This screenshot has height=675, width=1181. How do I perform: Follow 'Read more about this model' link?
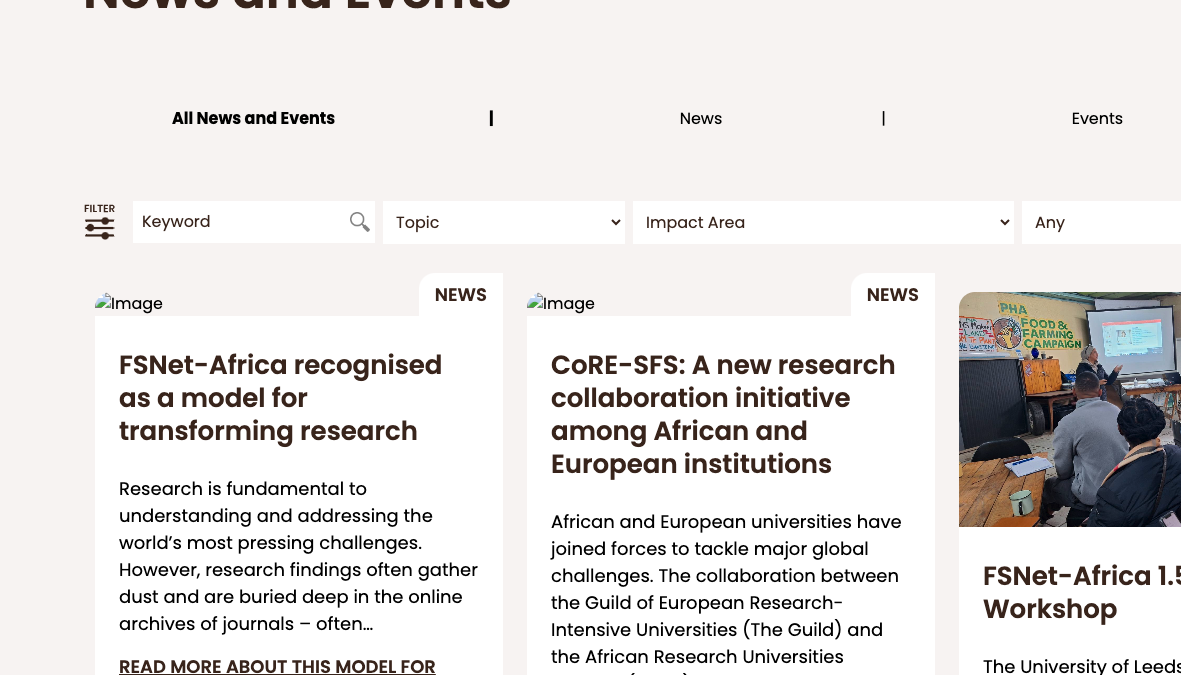click(277, 666)
